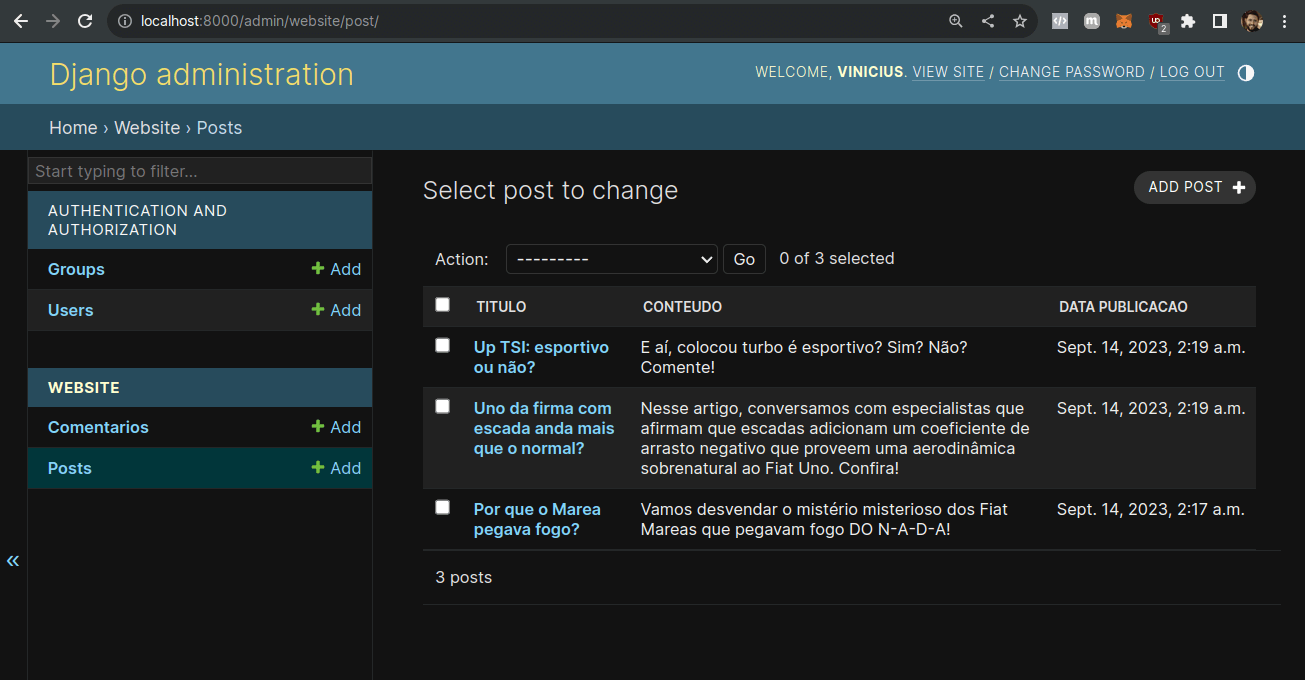1305x680 pixels.
Task: Go to Users in the sidebar
Action: [x=70, y=310]
